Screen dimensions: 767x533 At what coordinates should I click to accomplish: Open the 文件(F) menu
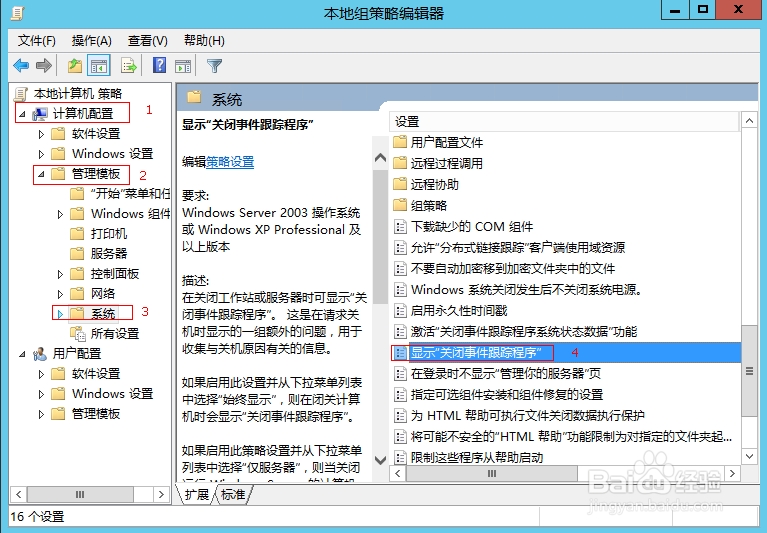37,41
